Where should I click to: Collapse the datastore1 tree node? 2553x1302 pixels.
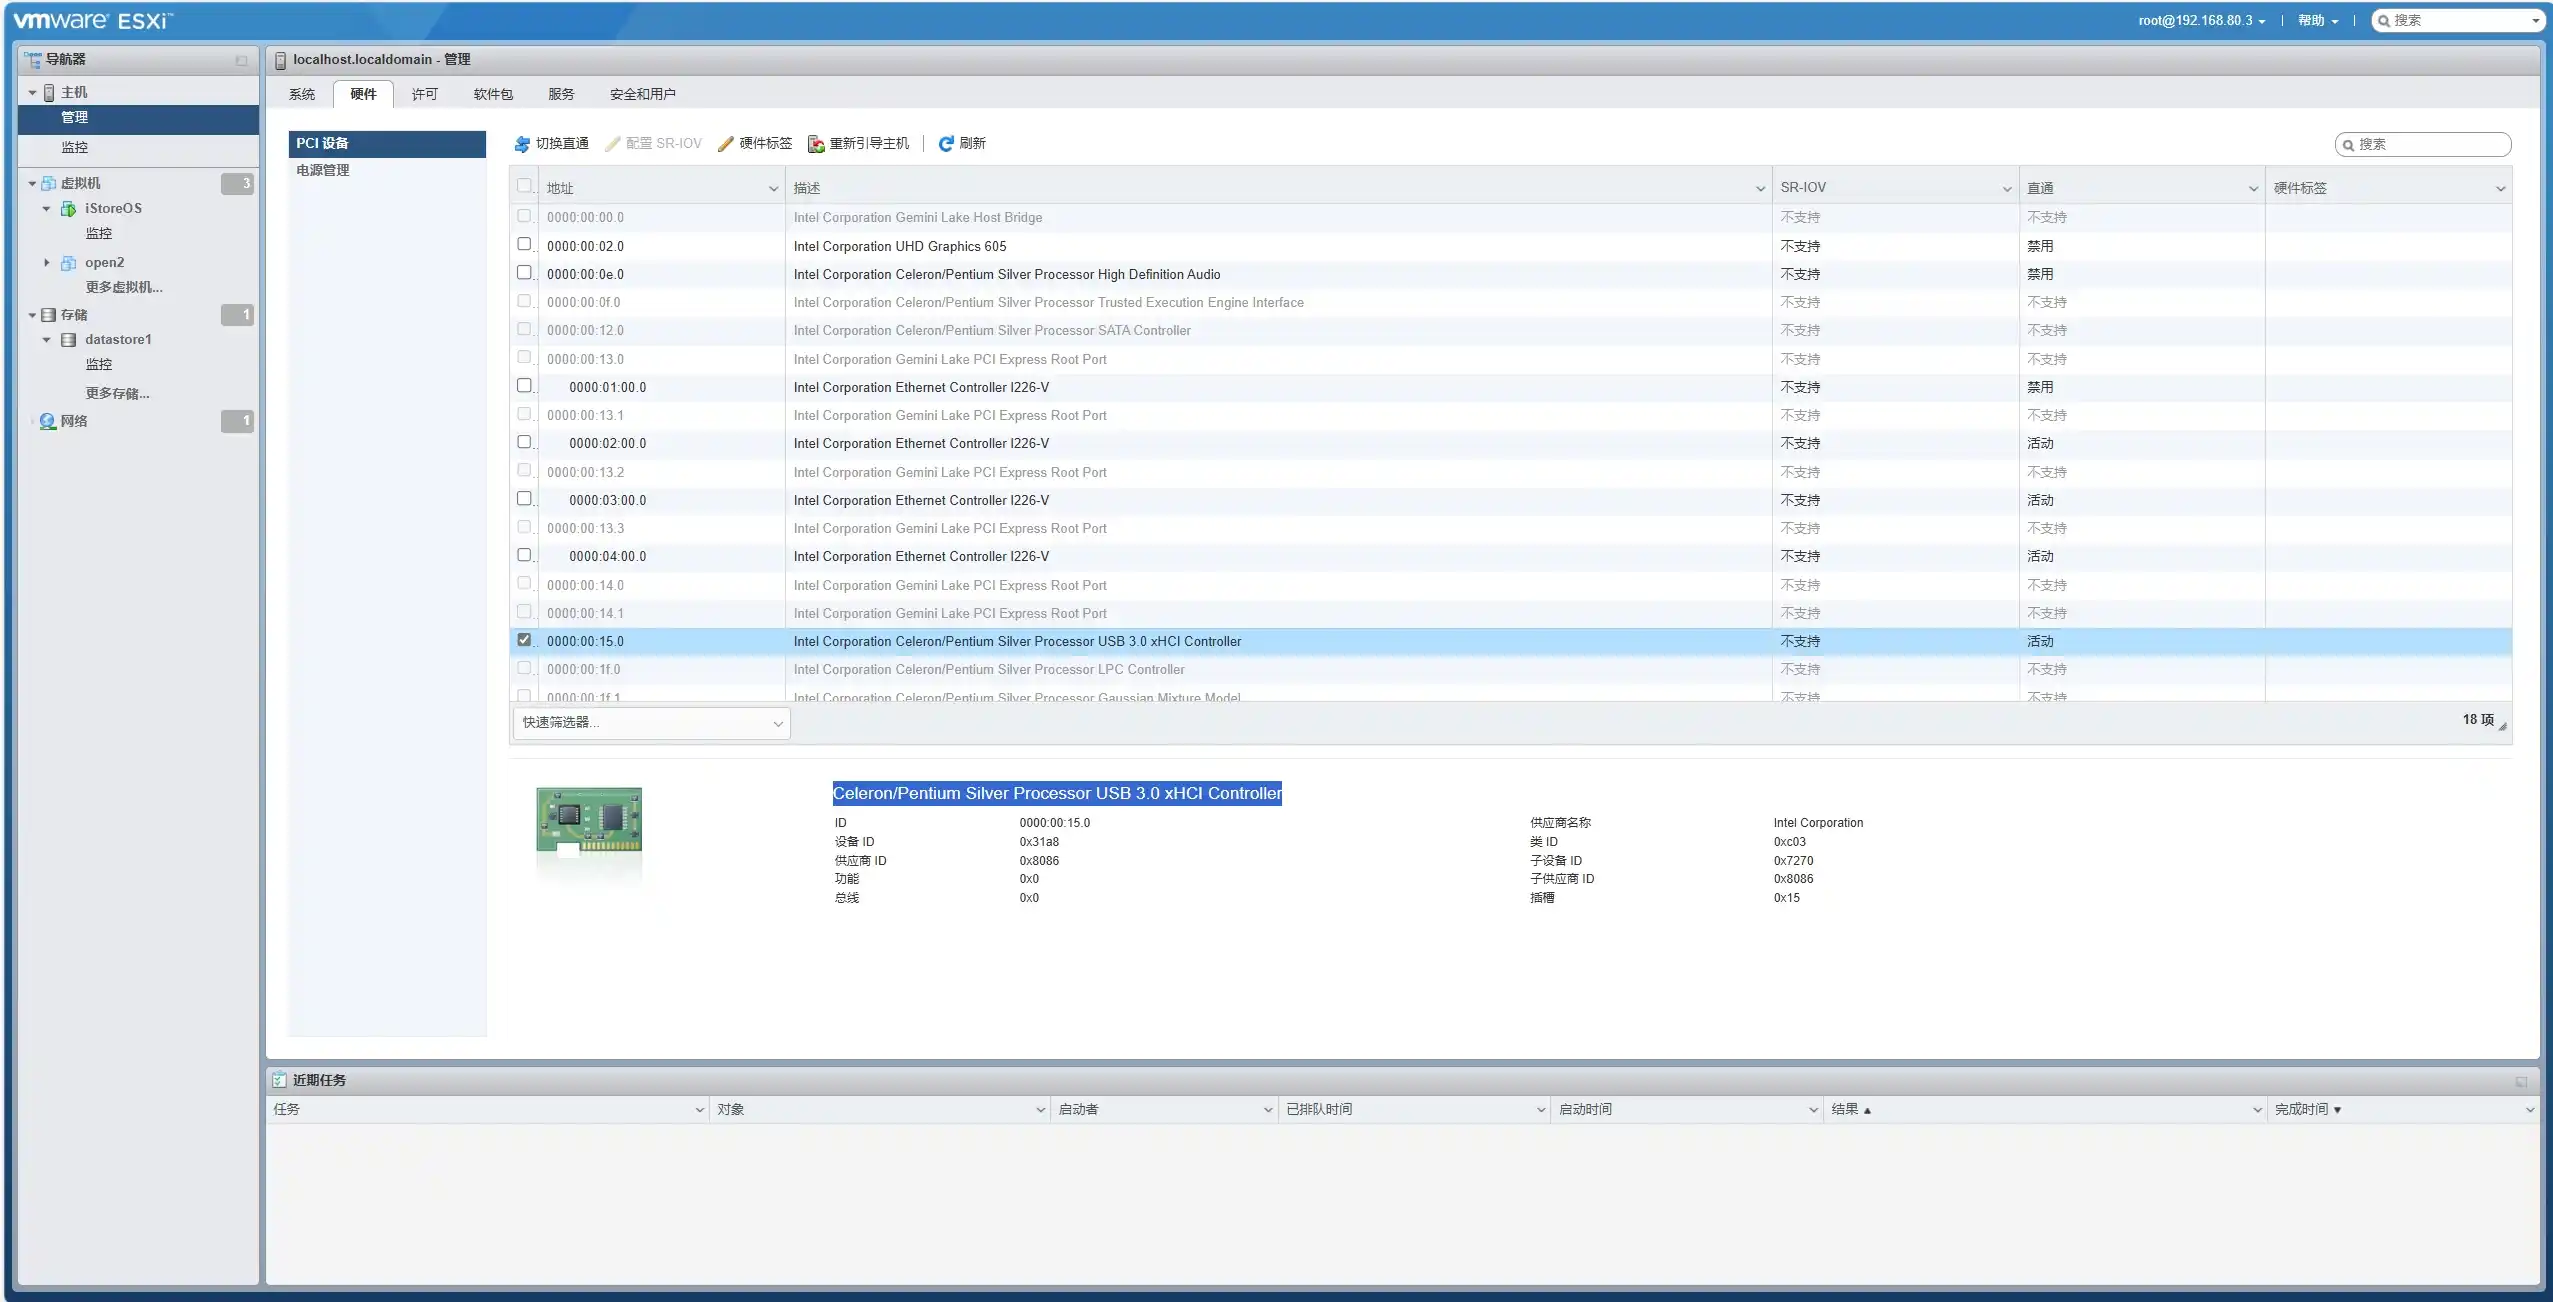point(46,340)
